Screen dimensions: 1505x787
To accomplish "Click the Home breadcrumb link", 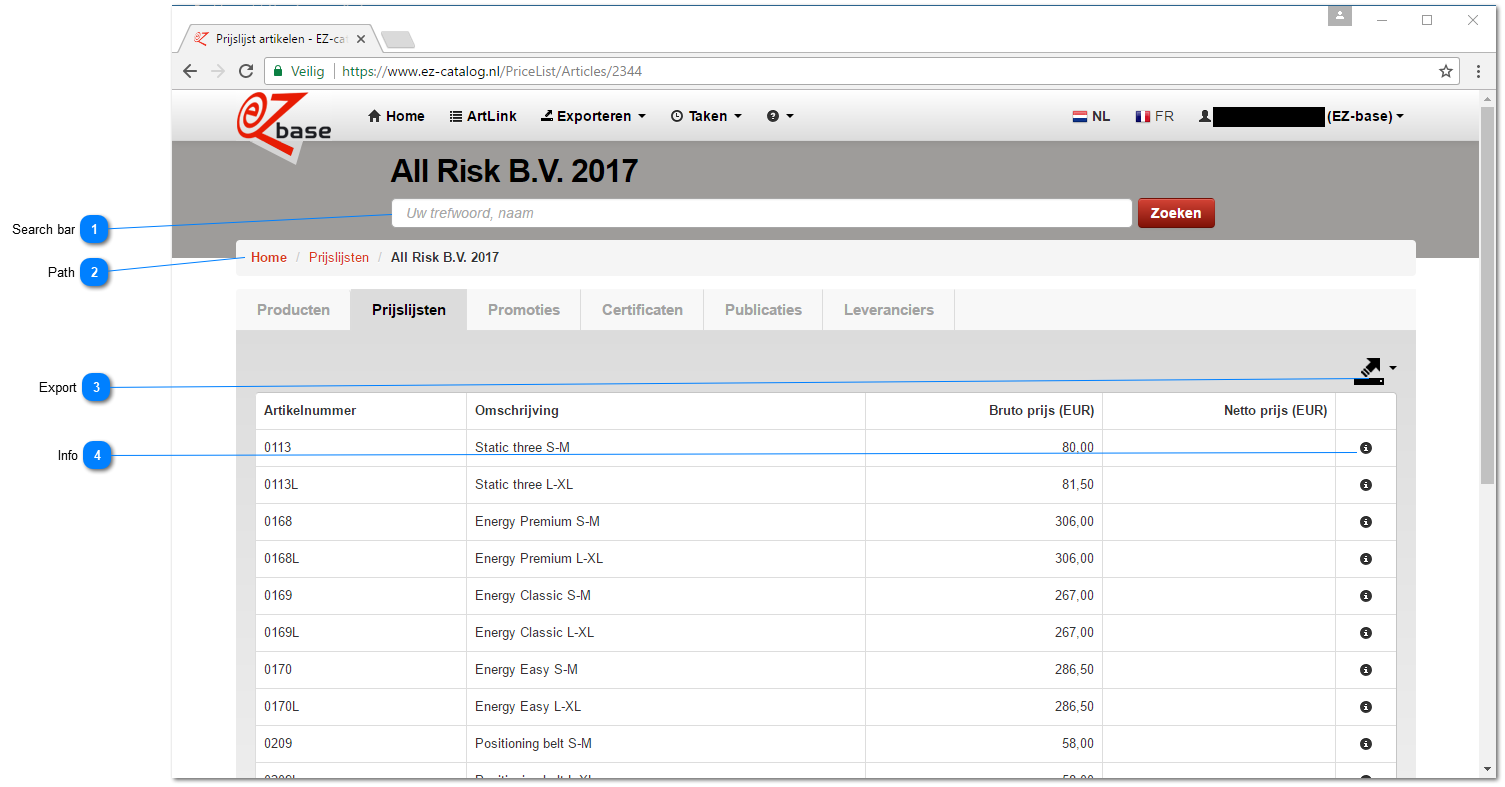I will (x=269, y=258).
